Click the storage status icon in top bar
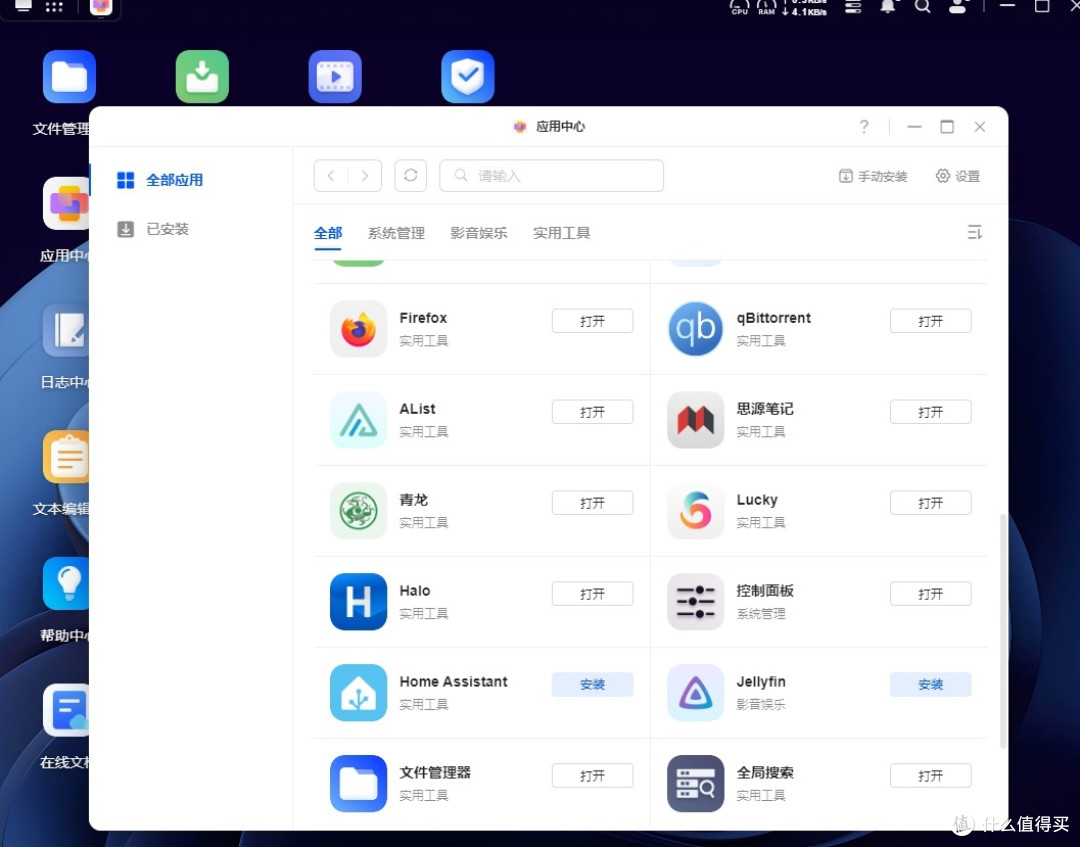This screenshot has height=847, width=1080. [853, 6]
